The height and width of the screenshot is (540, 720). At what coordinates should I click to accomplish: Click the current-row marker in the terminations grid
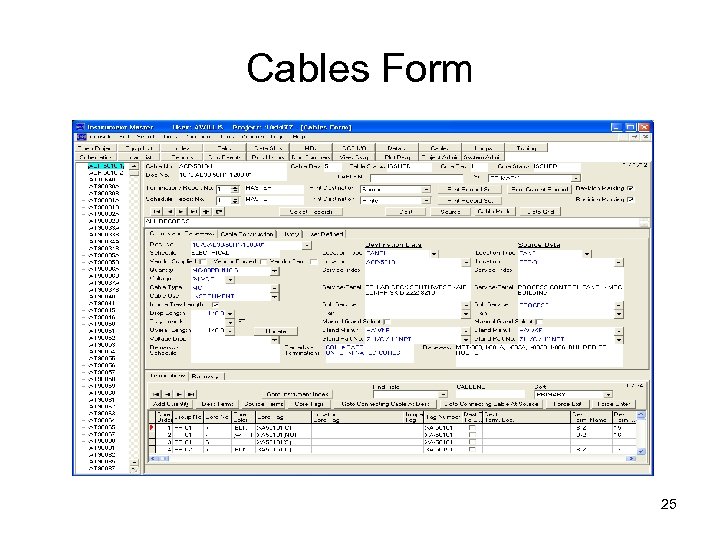(152, 428)
